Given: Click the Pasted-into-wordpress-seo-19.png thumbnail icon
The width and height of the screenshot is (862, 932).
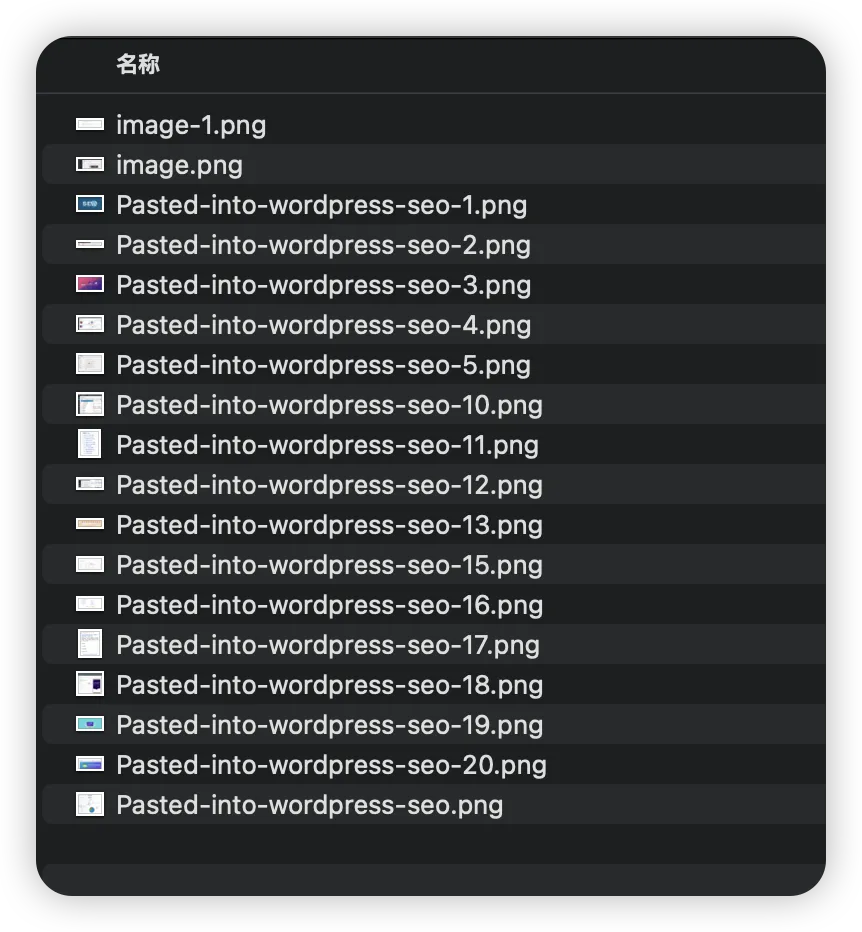Looking at the screenshot, I should [90, 724].
